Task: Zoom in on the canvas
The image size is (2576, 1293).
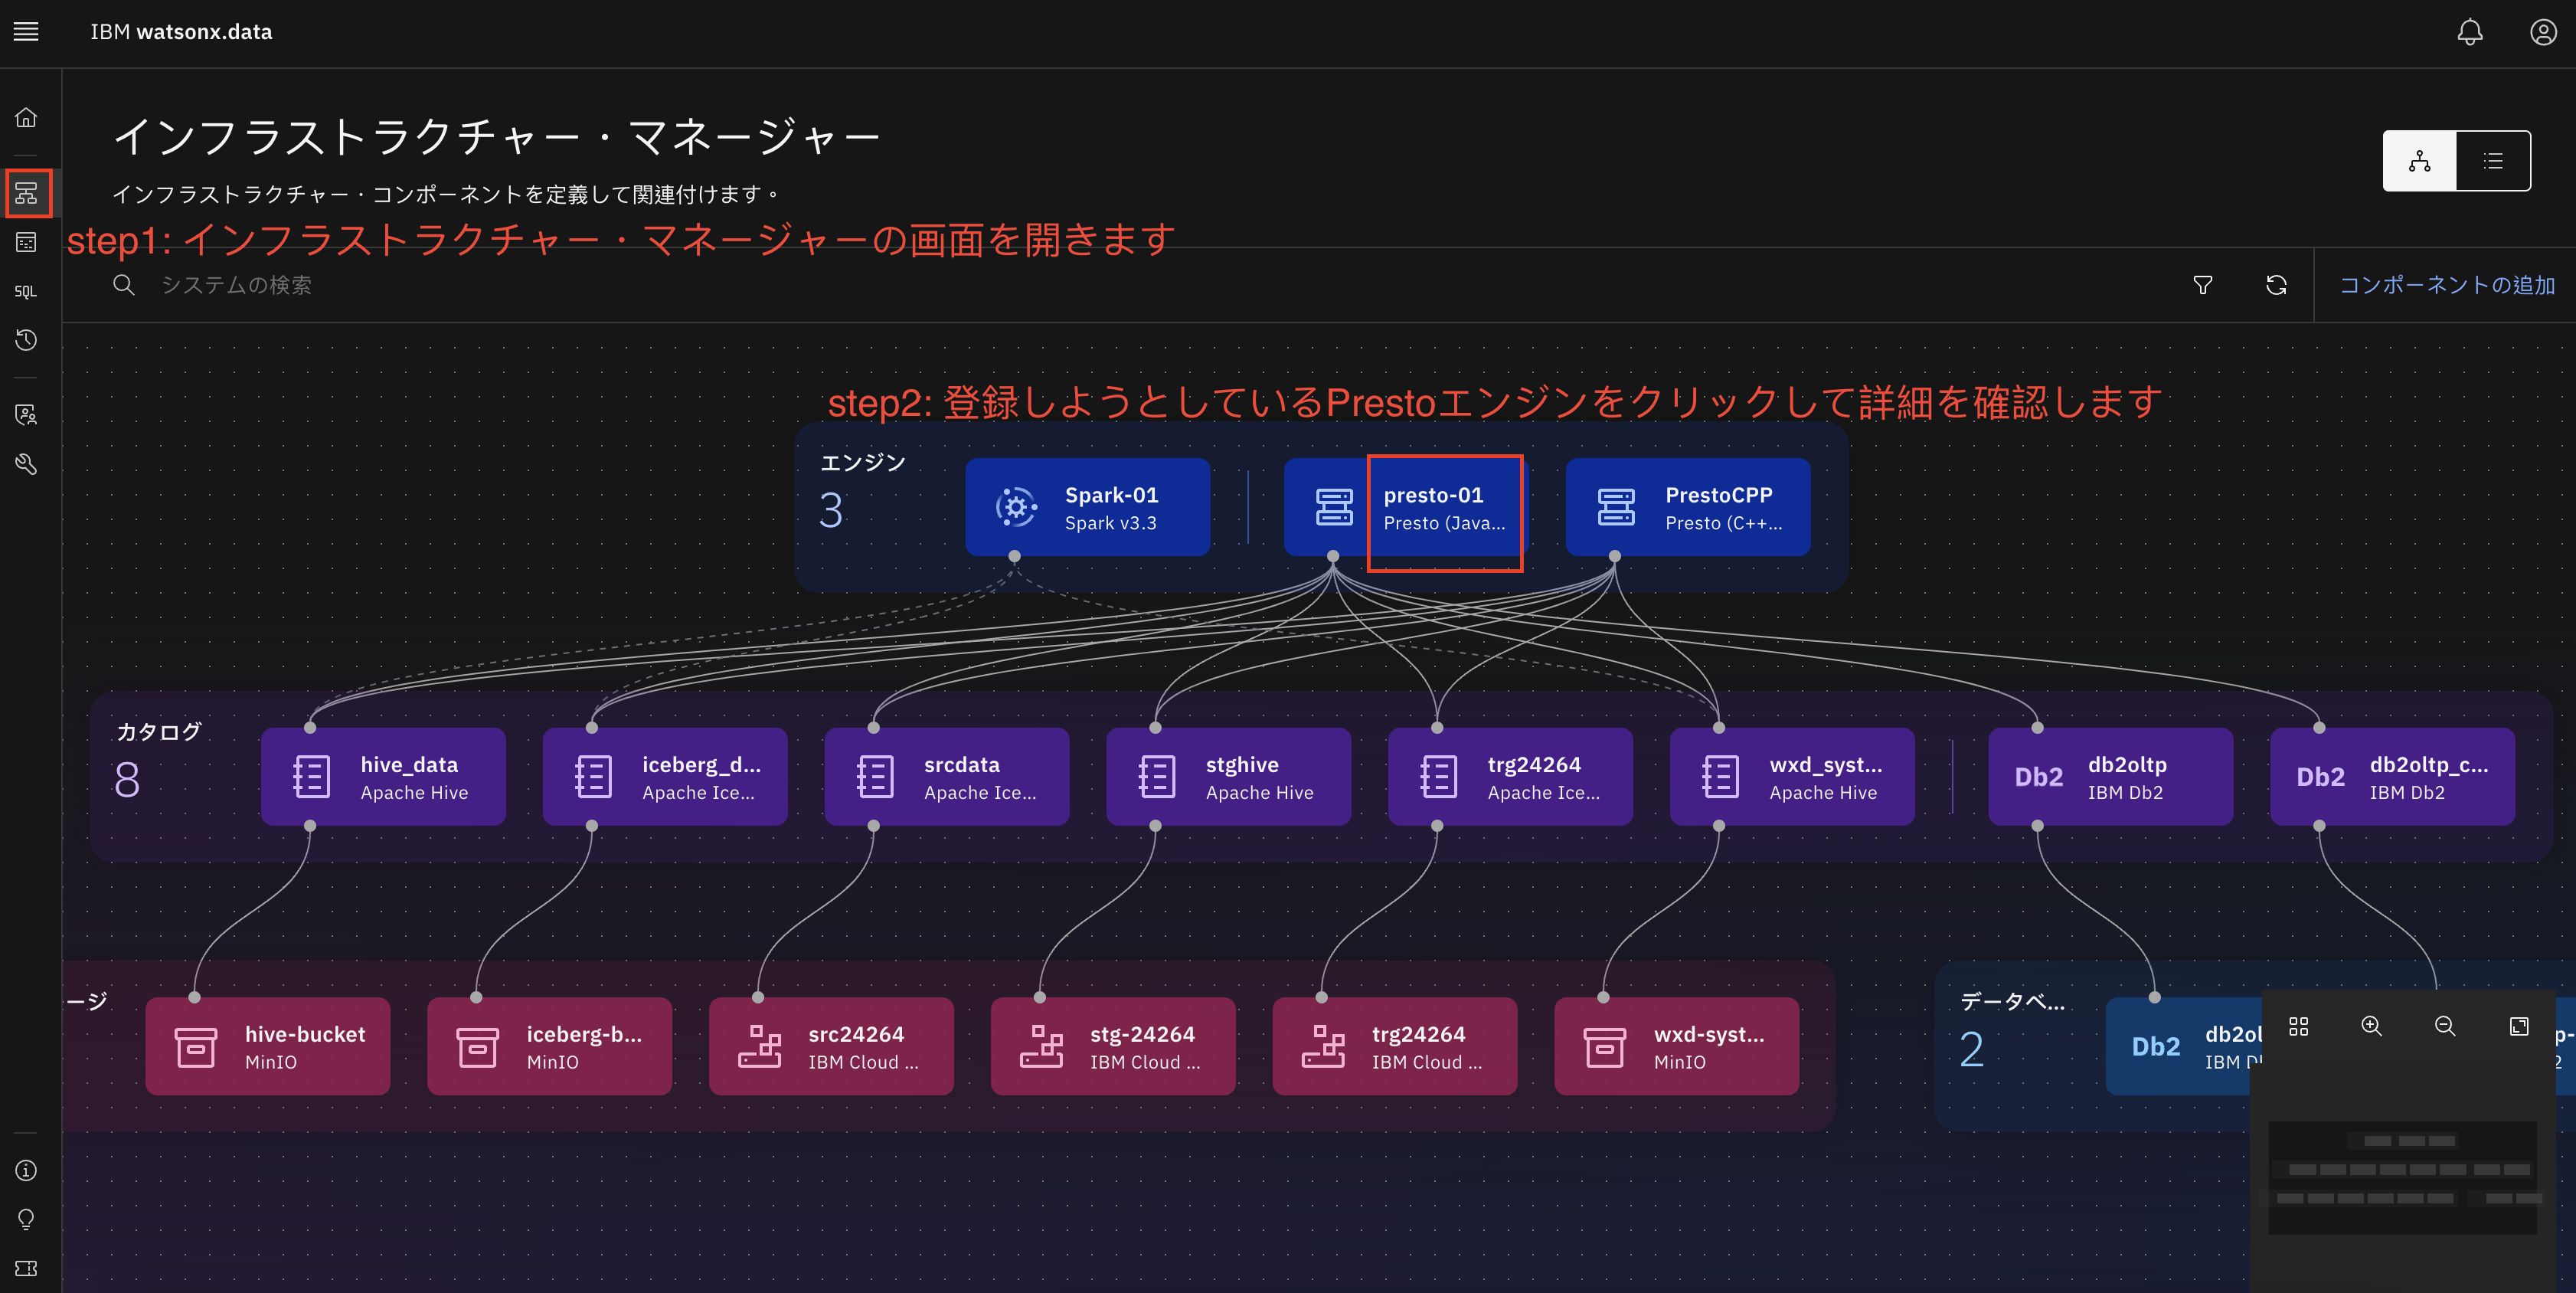Action: point(2371,1026)
